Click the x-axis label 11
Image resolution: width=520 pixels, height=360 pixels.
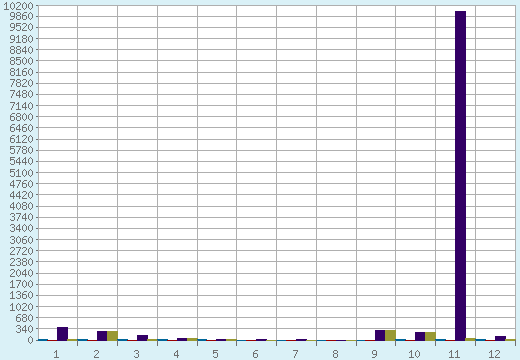[x=454, y=354]
